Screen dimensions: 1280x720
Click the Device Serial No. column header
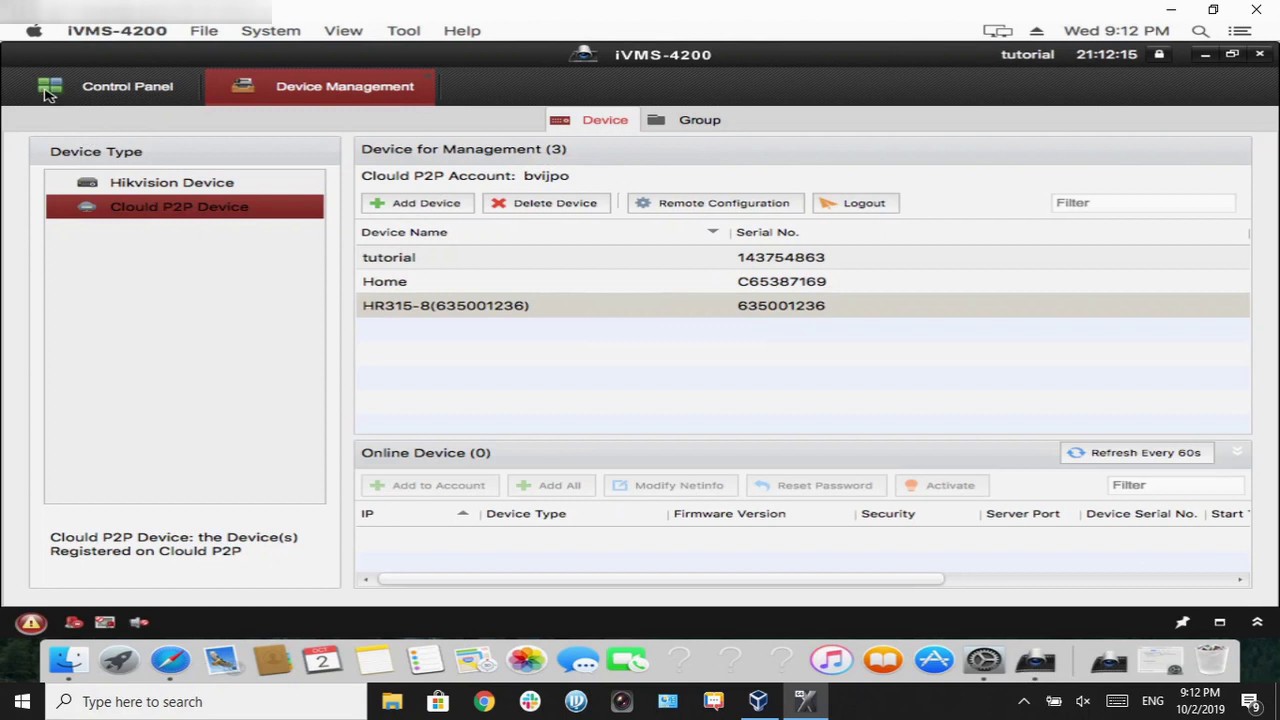coord(1141,514)
